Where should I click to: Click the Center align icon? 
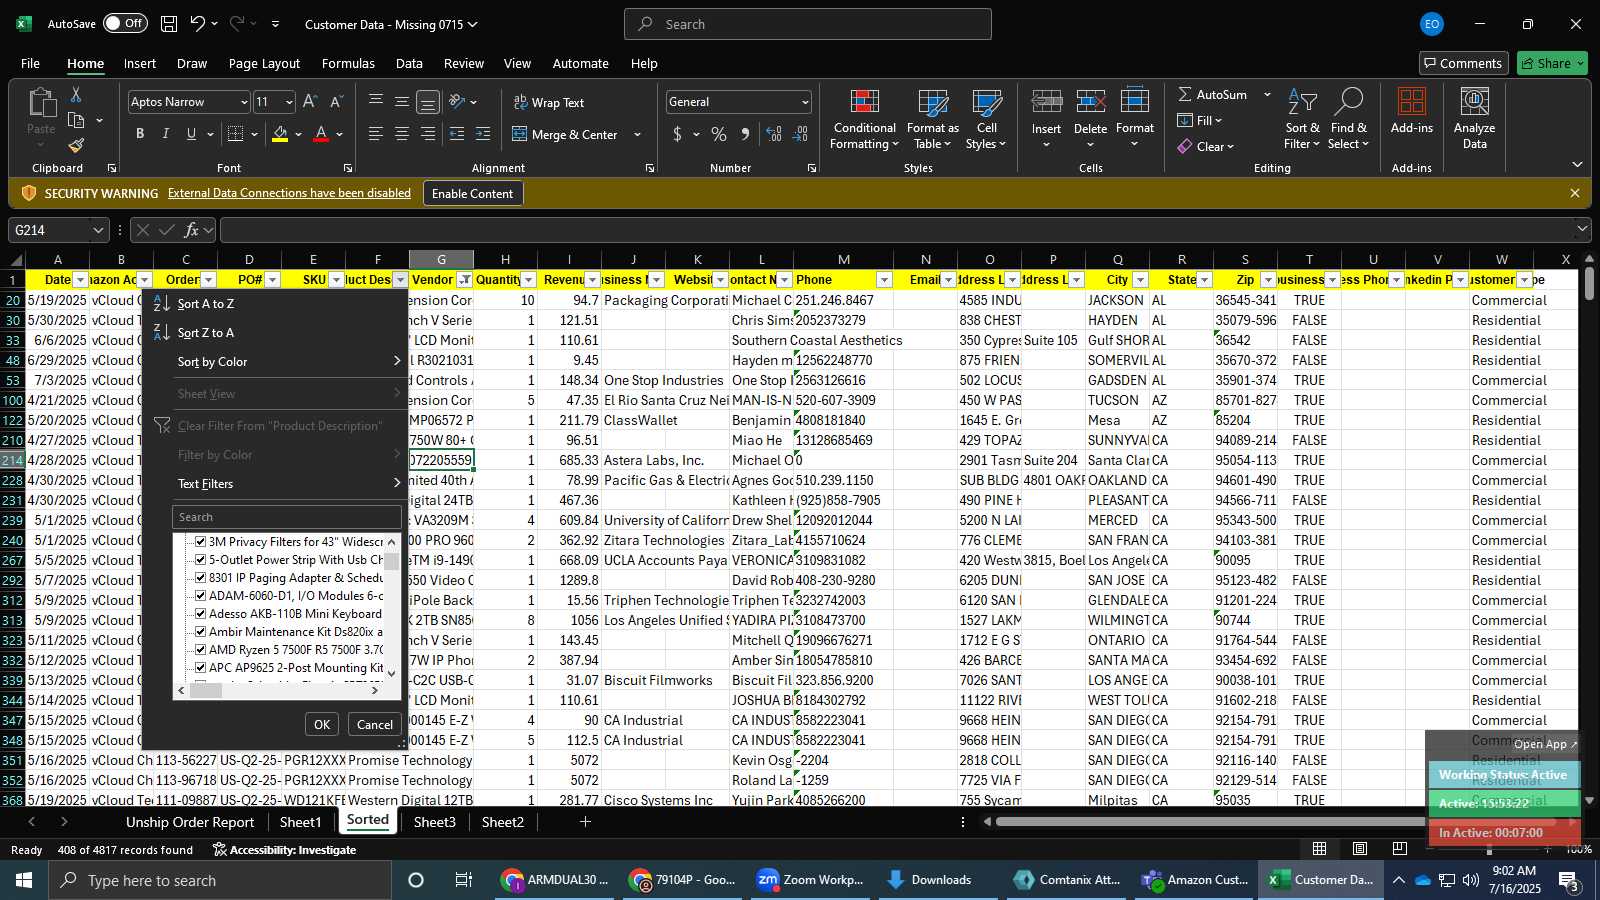click(x=402, y=134)
